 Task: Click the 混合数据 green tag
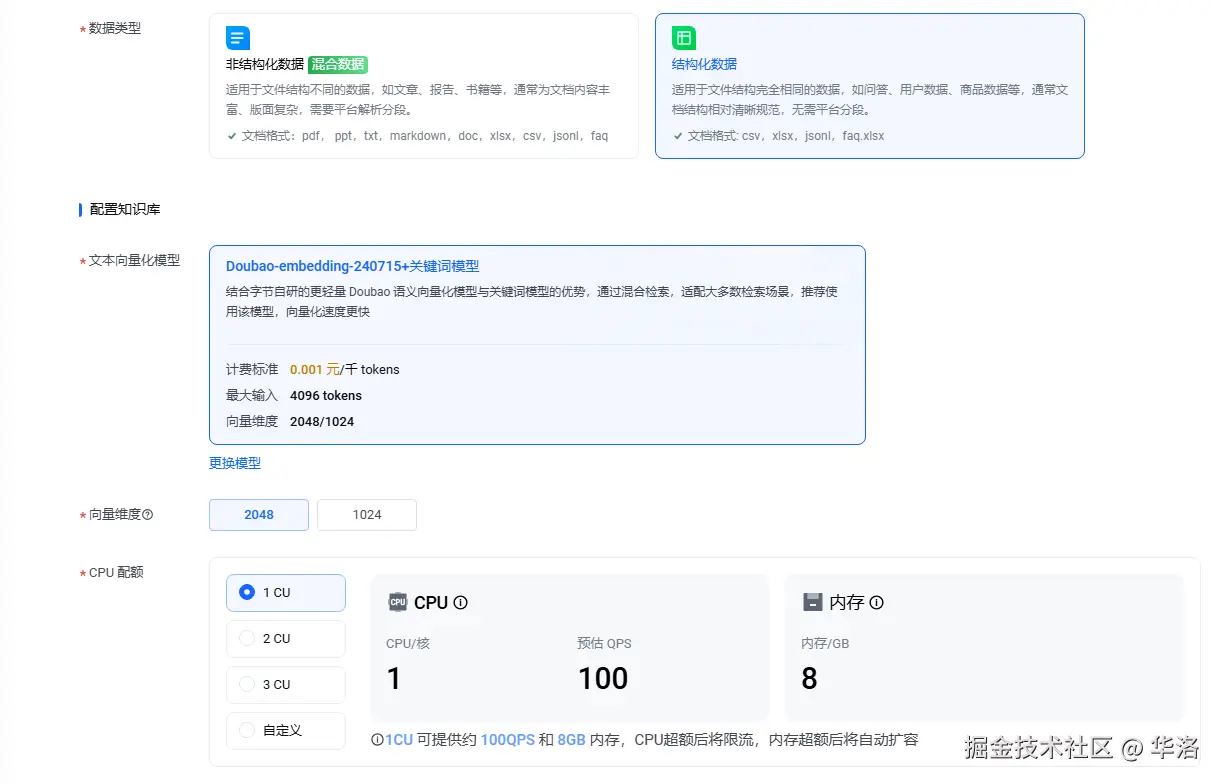coord(338,64)
